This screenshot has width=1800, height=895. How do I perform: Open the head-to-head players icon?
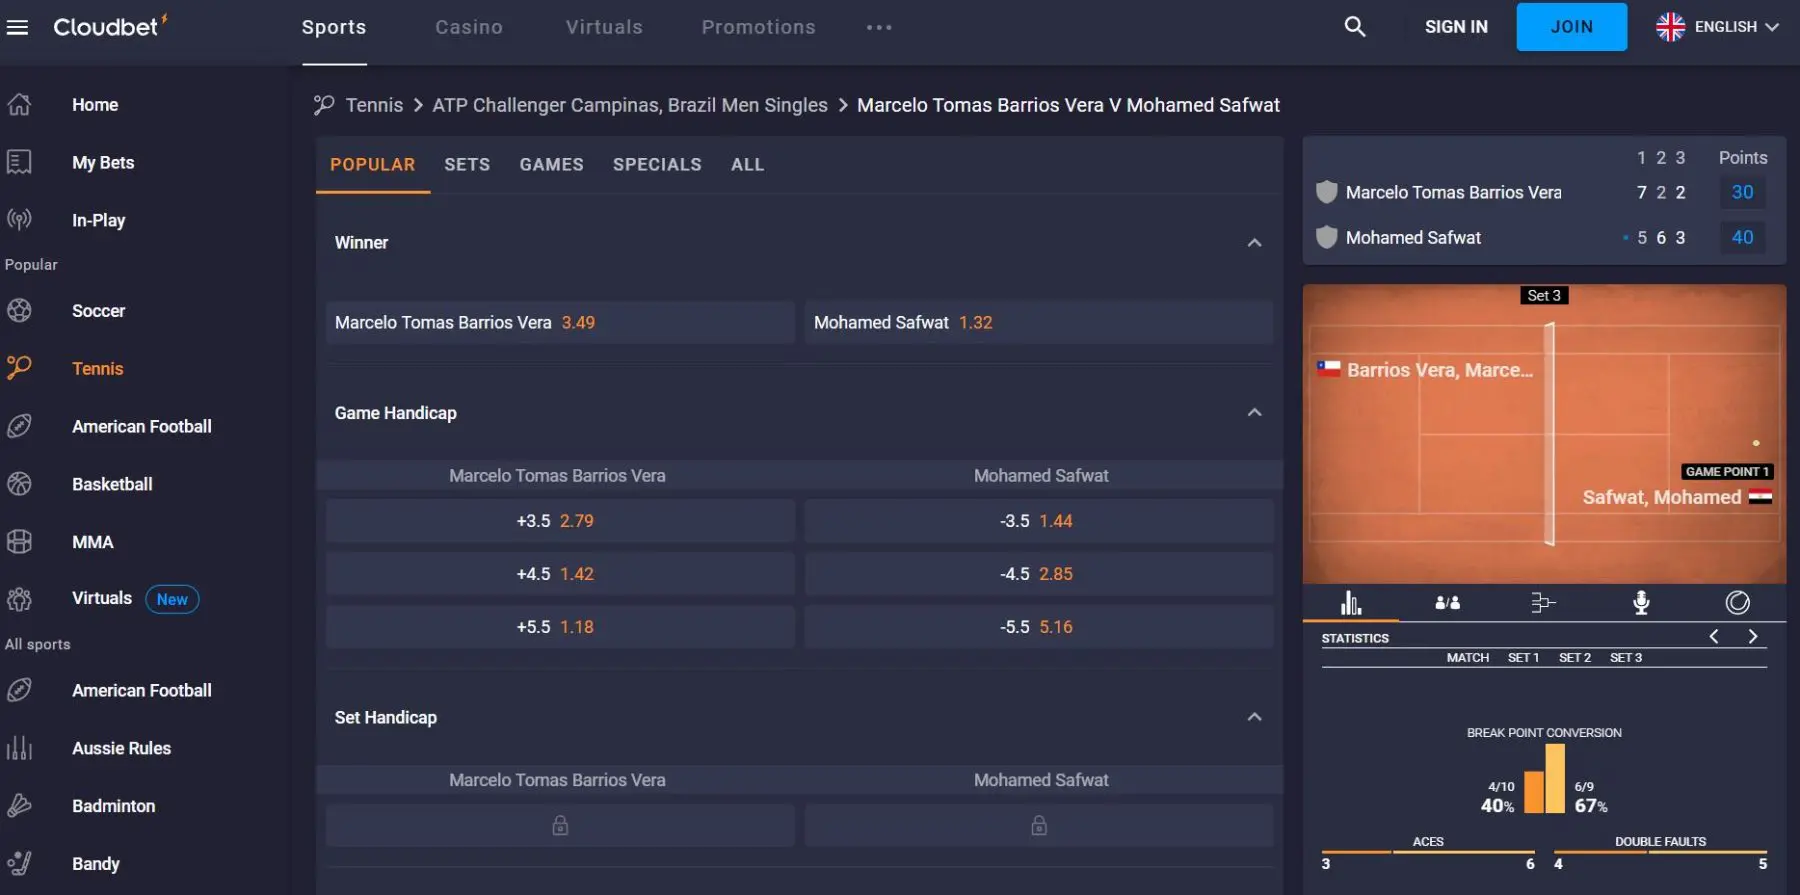point(1447,602)
